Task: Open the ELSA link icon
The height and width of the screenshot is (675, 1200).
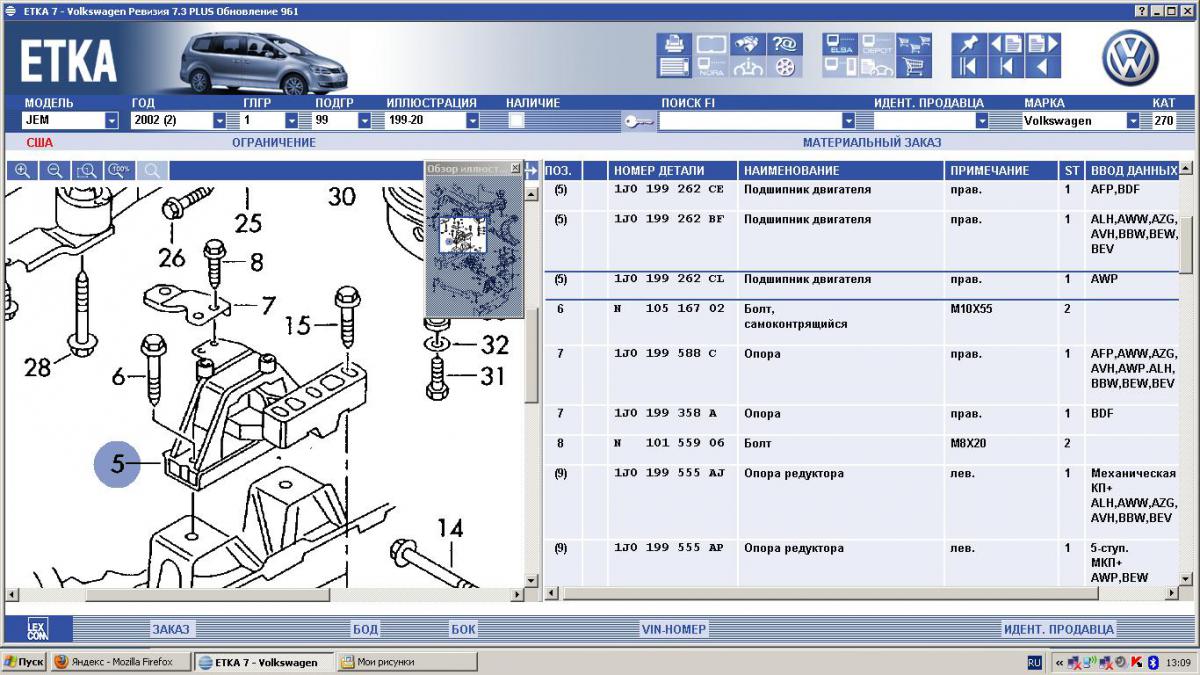Action: 840,44
